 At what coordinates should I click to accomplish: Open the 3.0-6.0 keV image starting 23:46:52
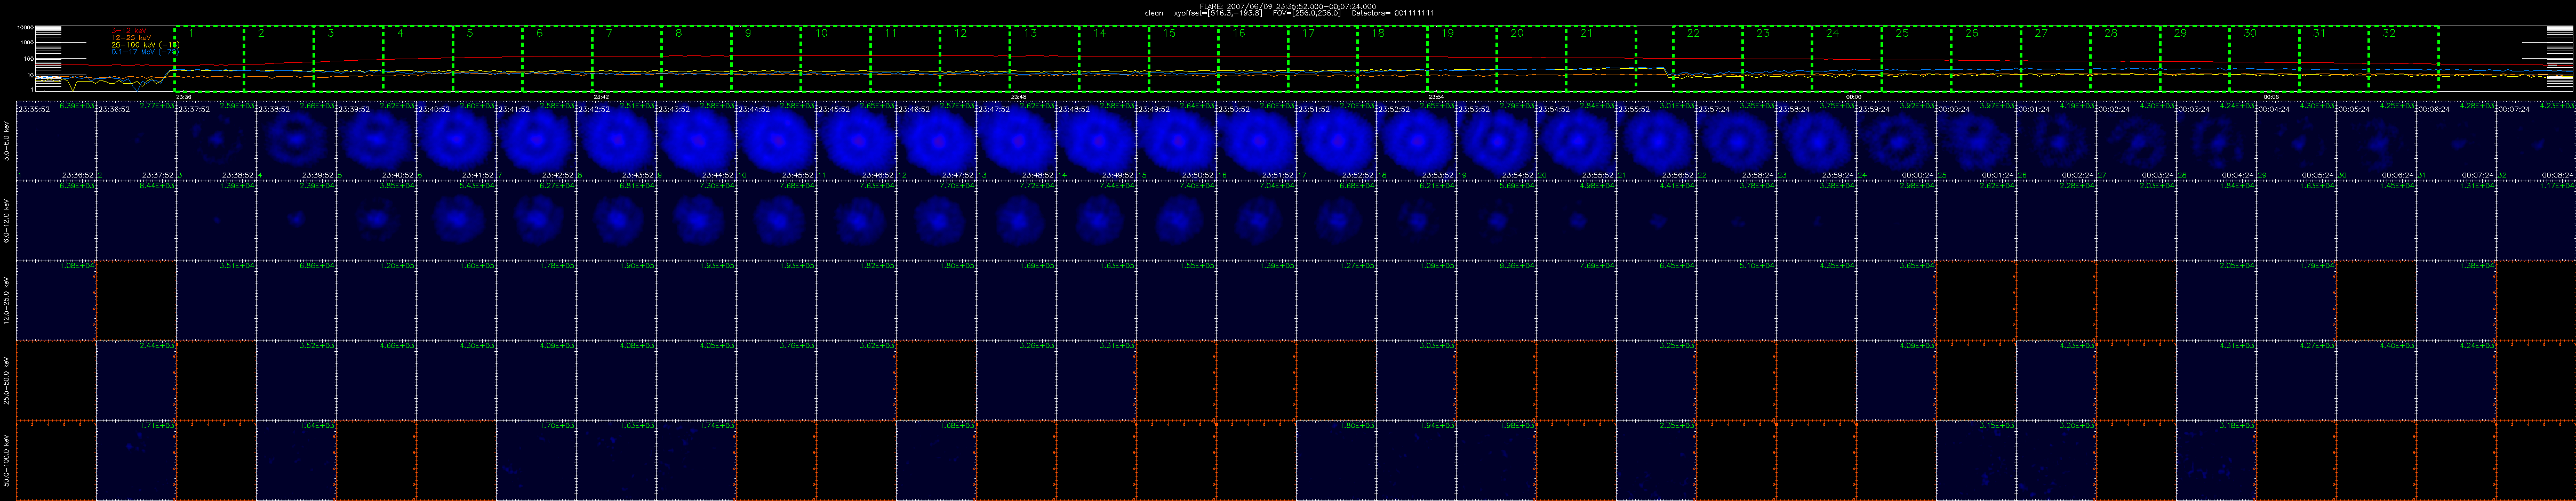coord(936,141)
